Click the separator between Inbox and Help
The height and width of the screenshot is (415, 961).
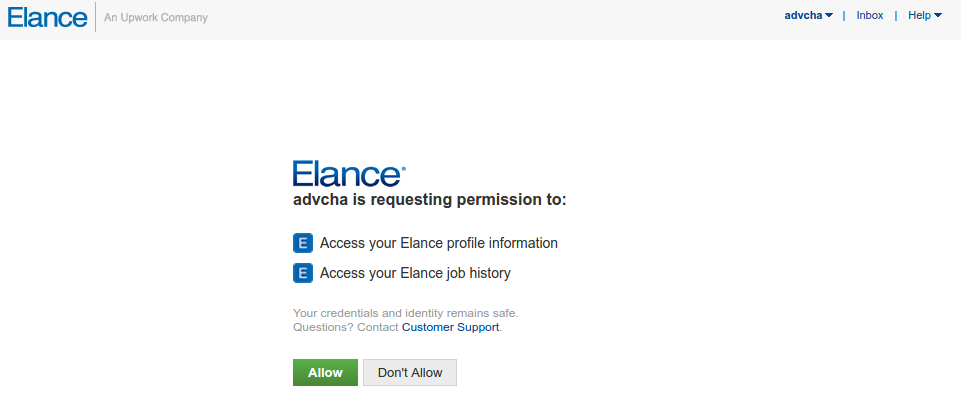point(896,16)
